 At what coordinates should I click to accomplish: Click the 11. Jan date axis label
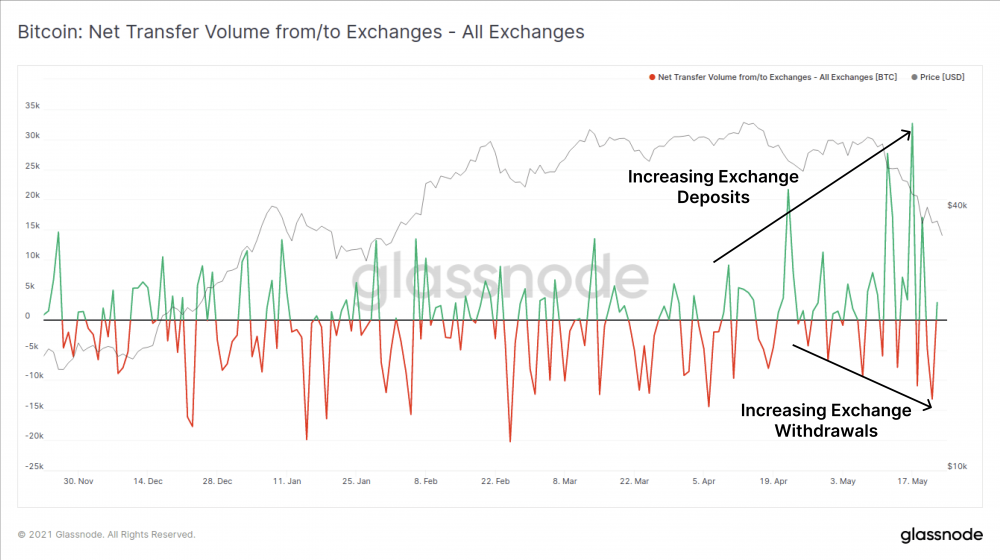[x=287, y=481]
